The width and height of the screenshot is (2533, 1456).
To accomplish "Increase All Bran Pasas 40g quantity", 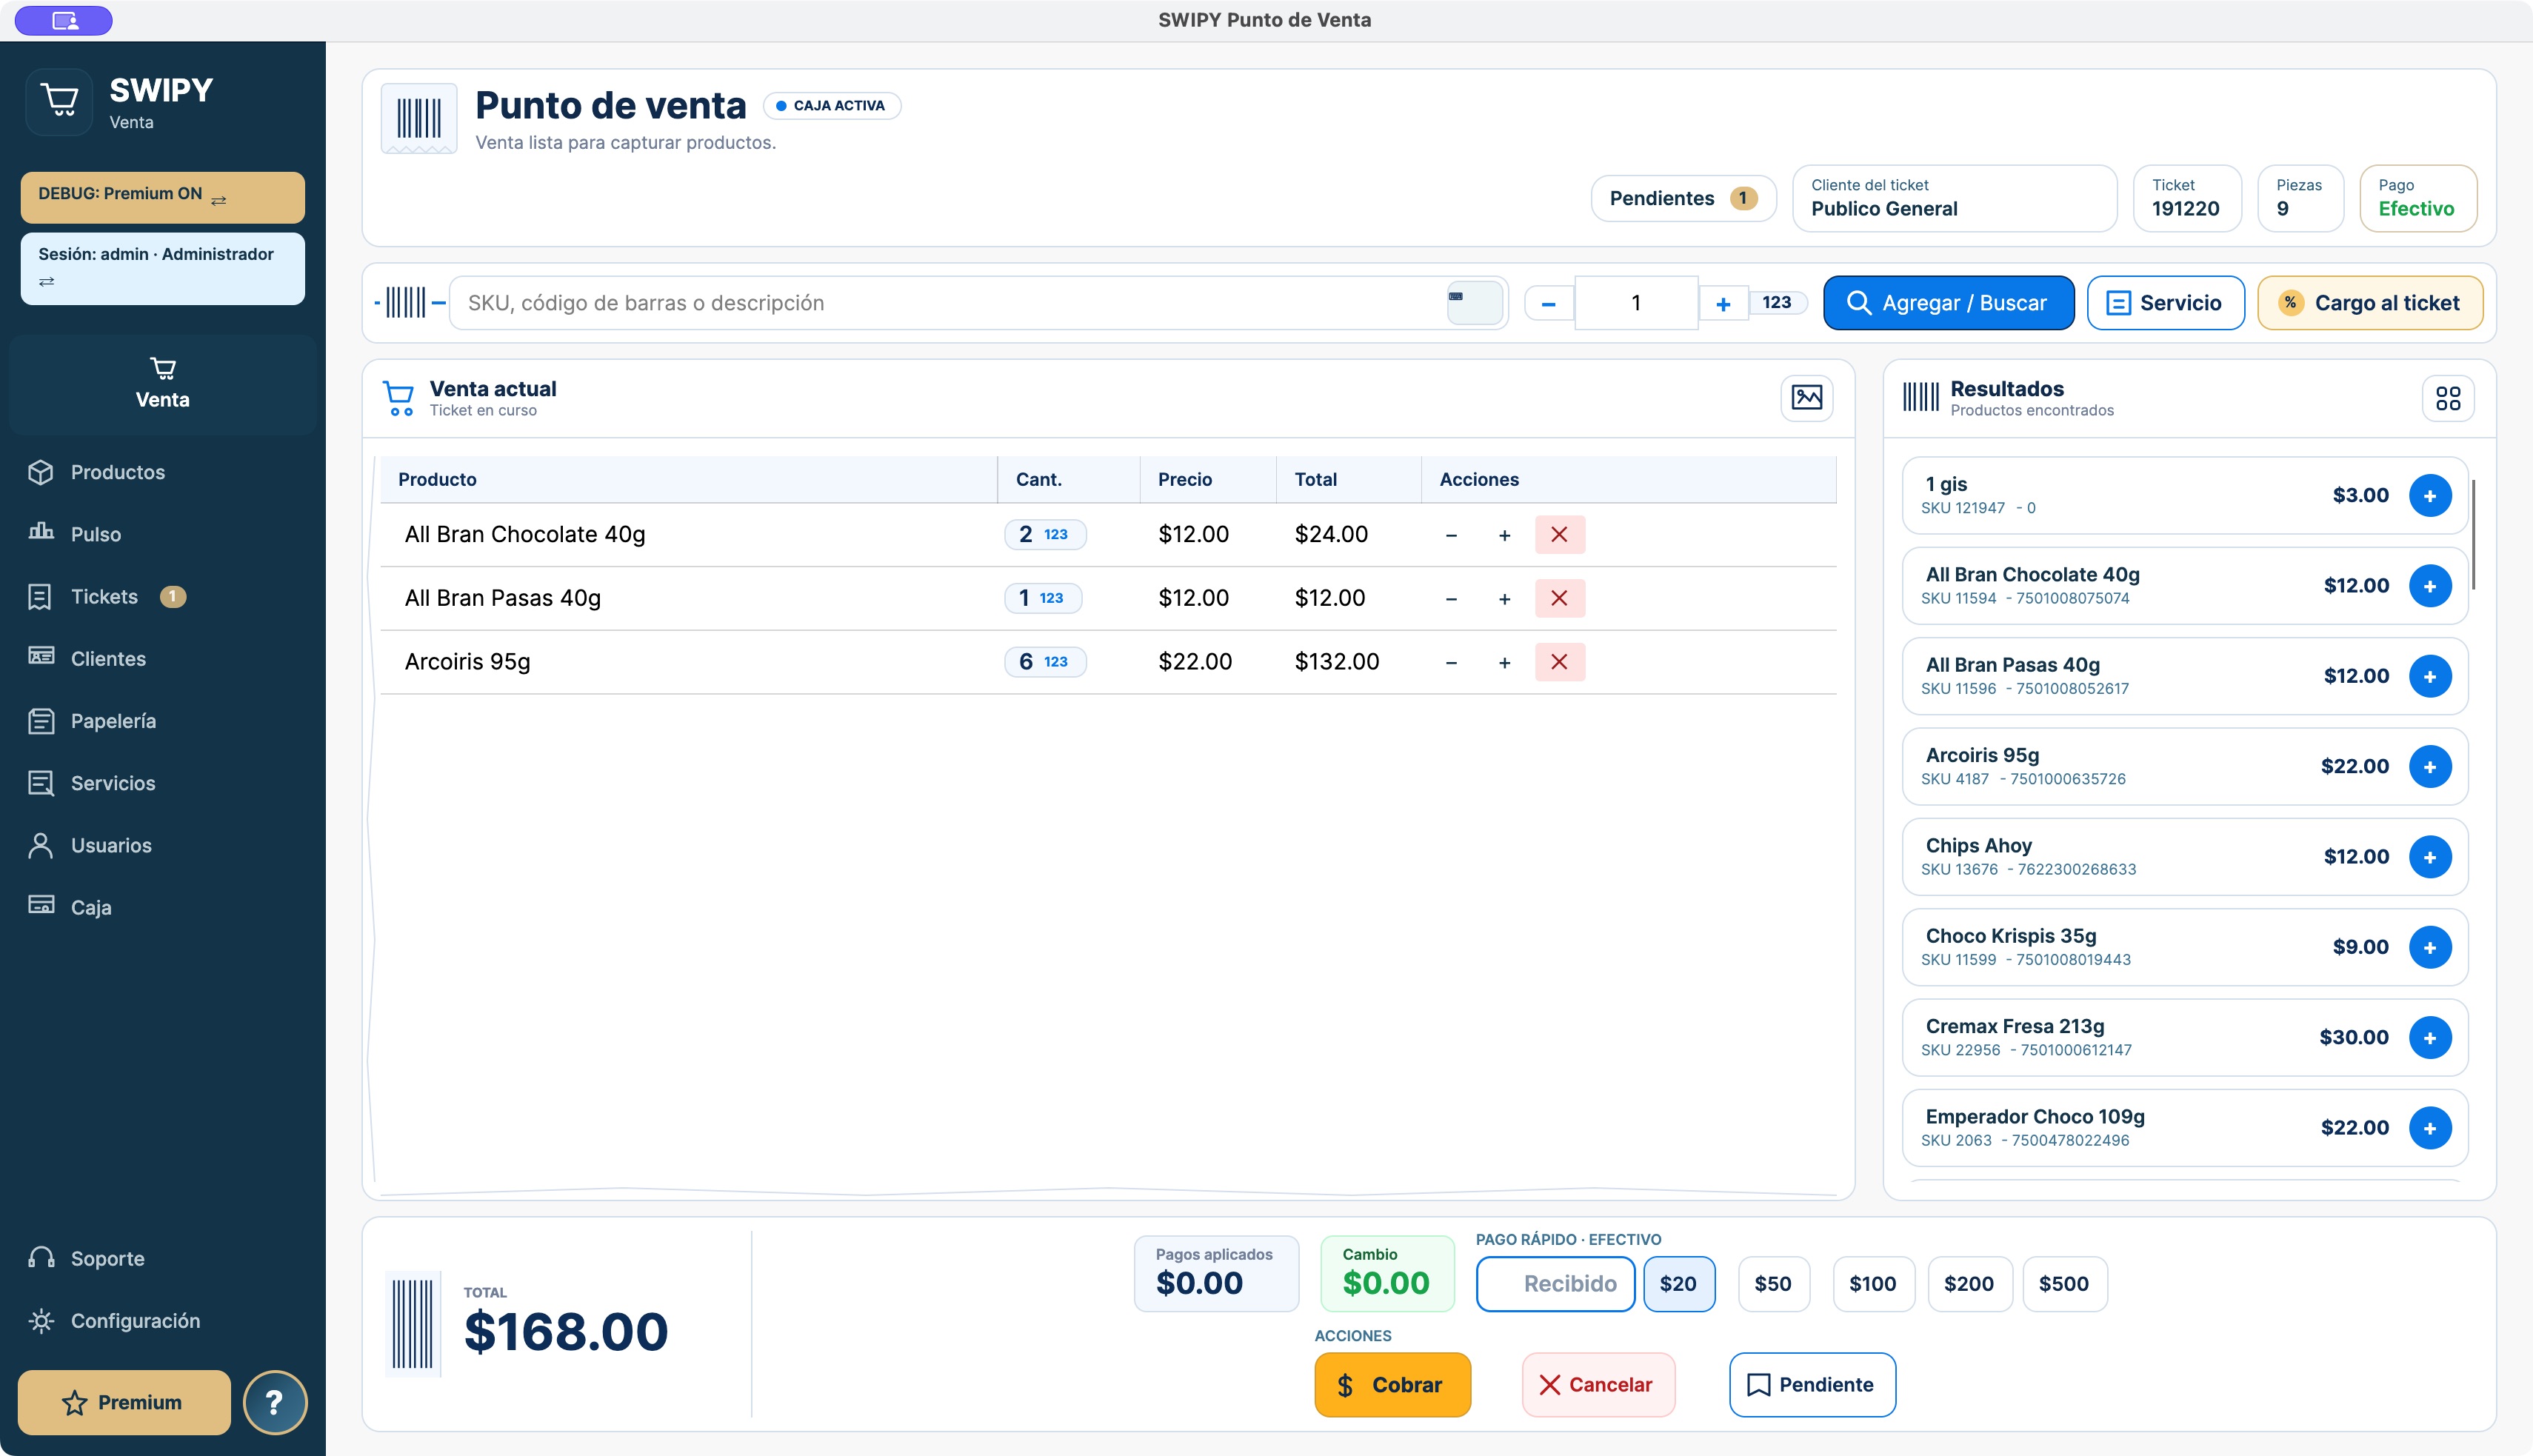I will tap(1504, 599).
